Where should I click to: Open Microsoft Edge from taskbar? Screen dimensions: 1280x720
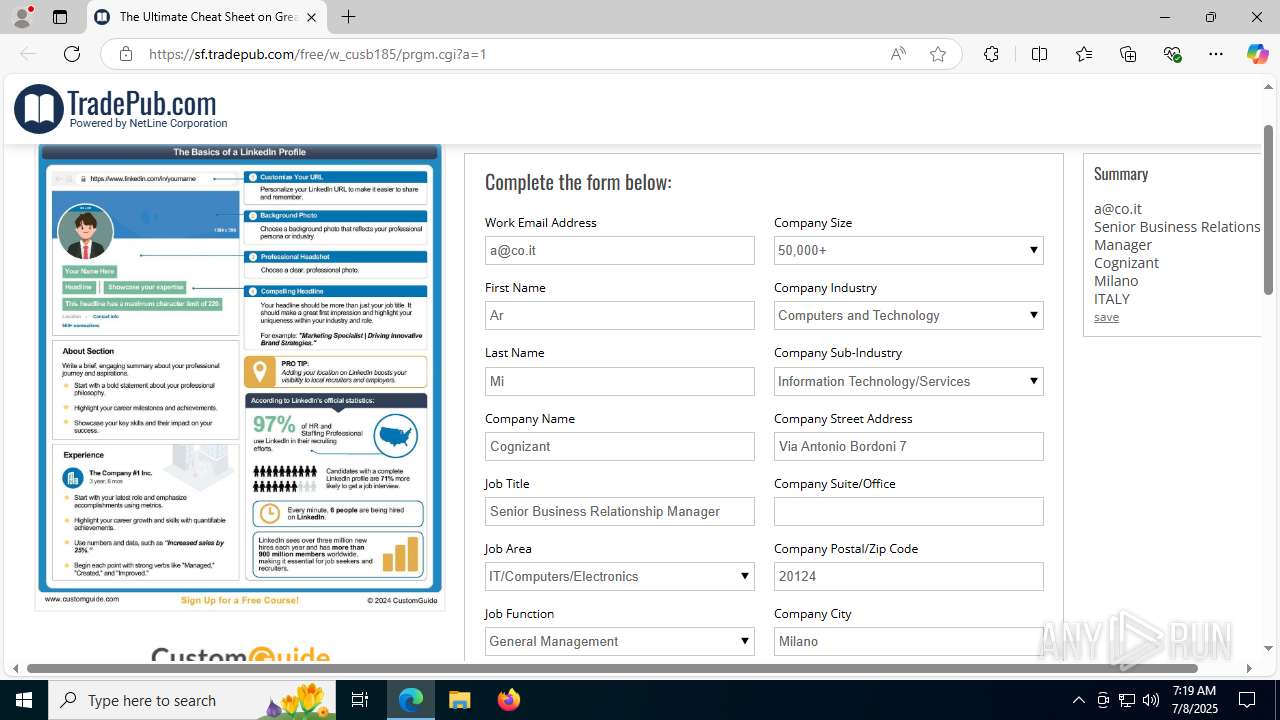click(x=411, y=700)
